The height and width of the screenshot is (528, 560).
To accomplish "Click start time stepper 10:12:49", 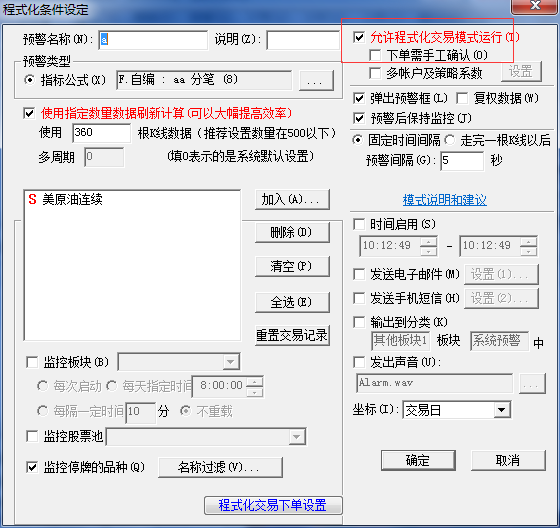I will click(428, 246).
